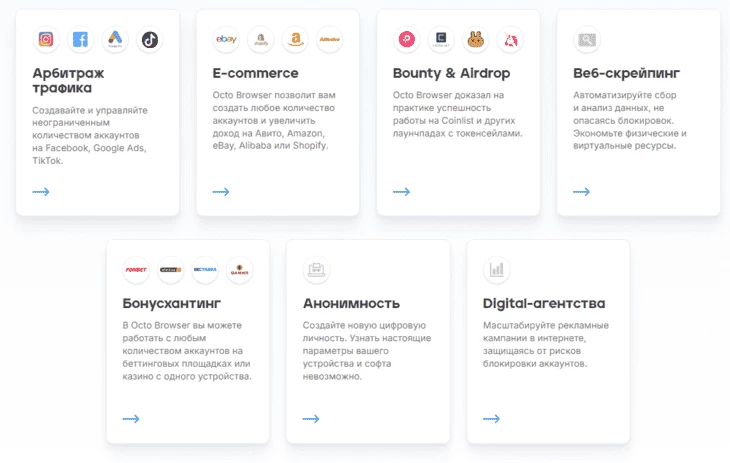730x463 pixels.
Task: Click the Google Ads icon
Action: [116, 40]
